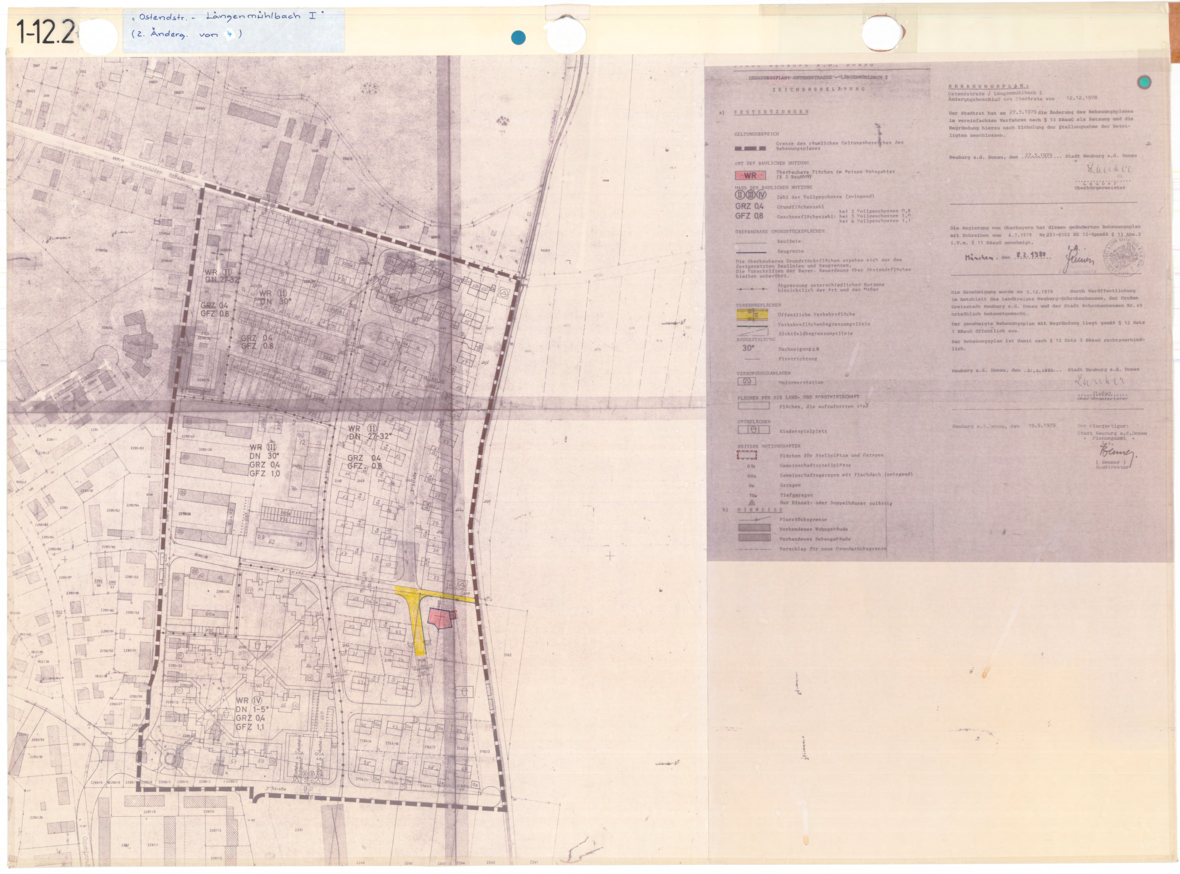The height and width of the screenshot is (874, 1180).
Task: Click the thick dashed boundary legend symbol
Action: (750, 148)
